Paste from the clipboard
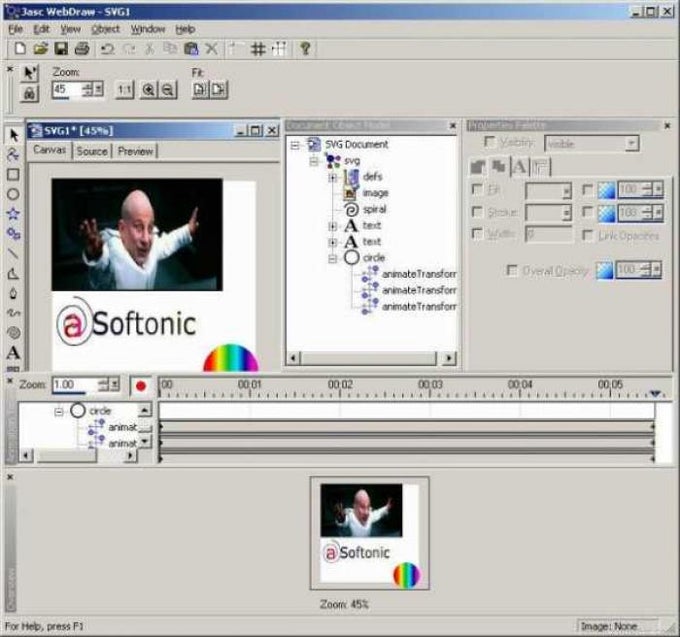The width and height of the screenshot is (680, 637). 191,49
